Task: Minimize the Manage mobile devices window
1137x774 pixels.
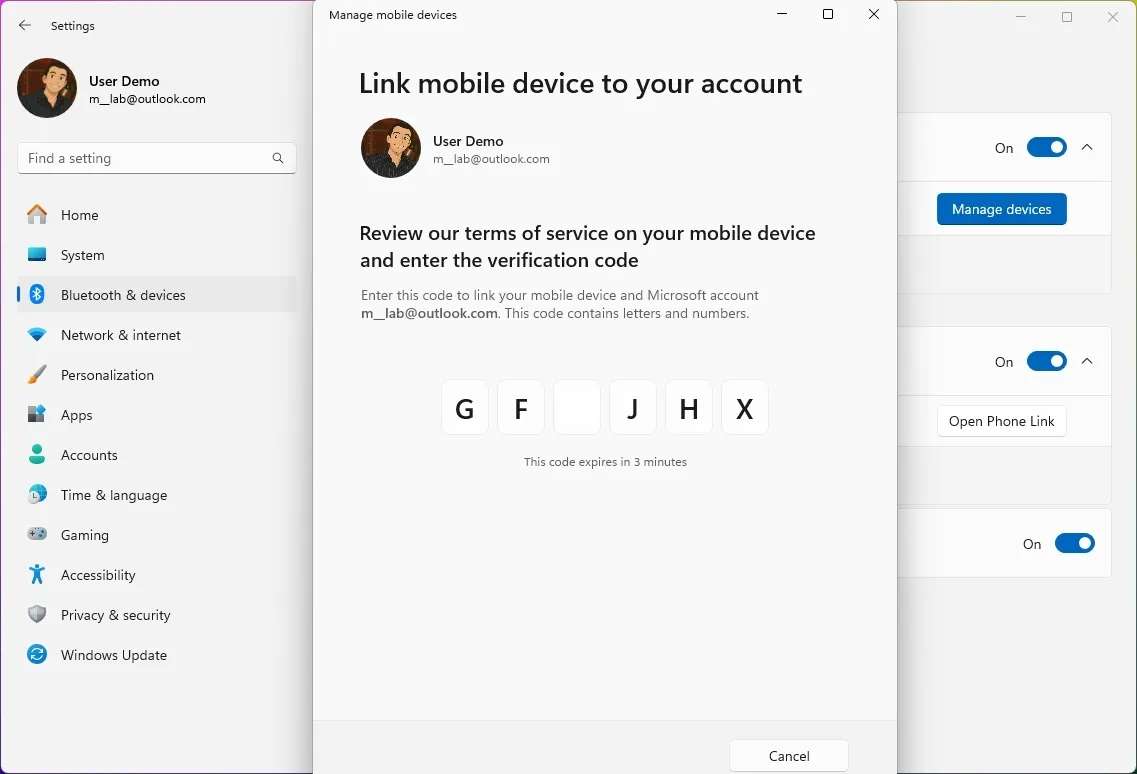Action: click(x=782, y=14)
